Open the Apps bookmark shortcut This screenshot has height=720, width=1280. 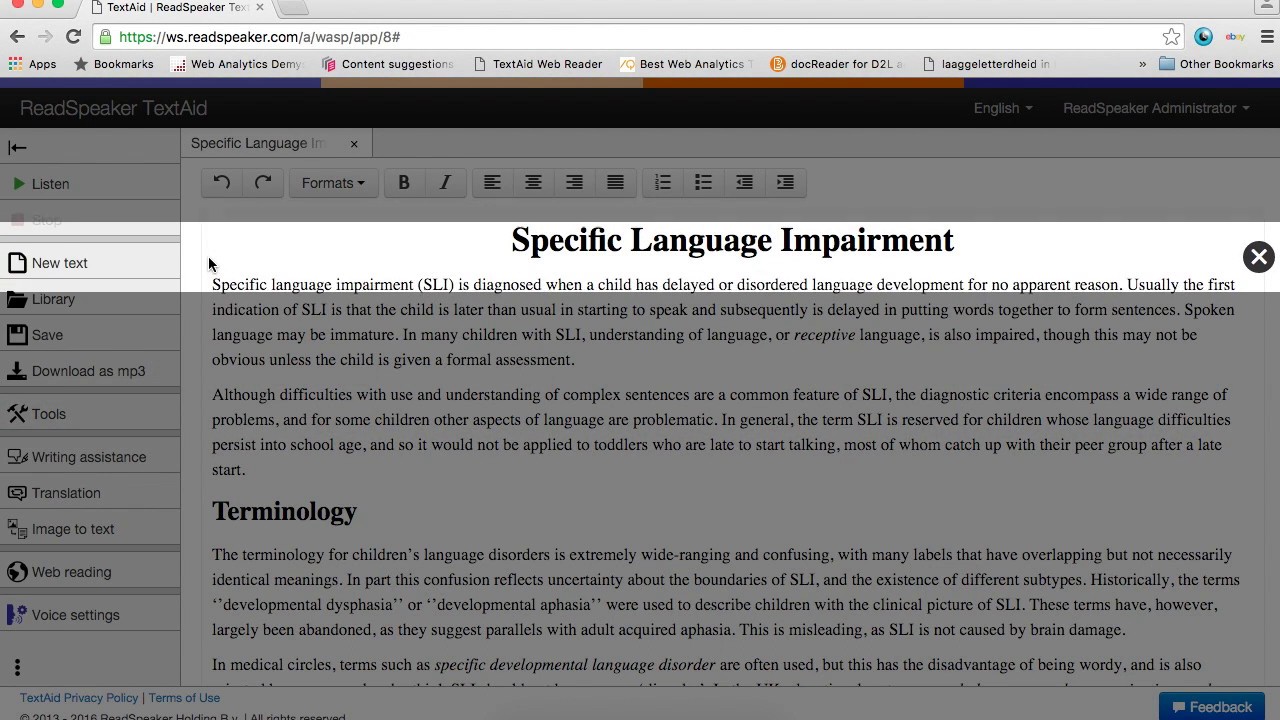33,64
